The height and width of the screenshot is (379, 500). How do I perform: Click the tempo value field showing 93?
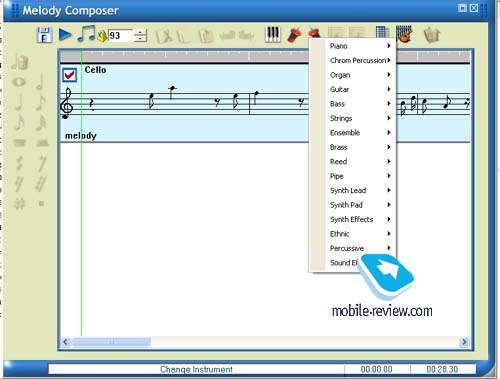120,36
